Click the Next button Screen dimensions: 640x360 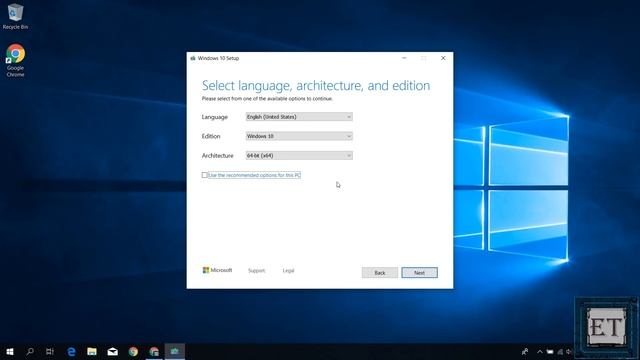pyautogui.click(x=420, y=273)
